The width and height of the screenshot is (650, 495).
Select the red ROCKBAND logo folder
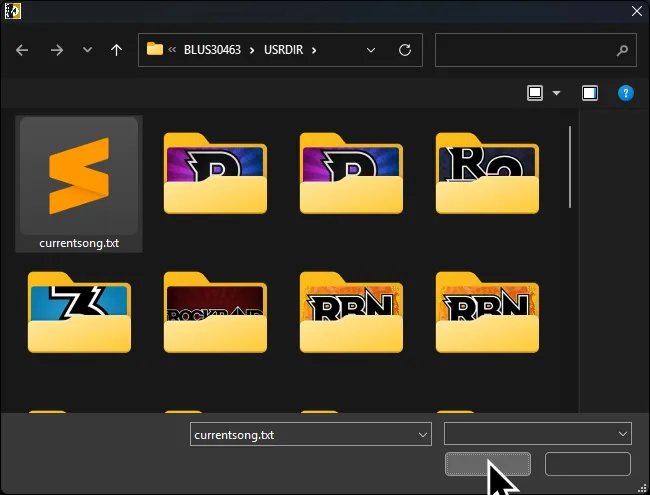point(215,312)
